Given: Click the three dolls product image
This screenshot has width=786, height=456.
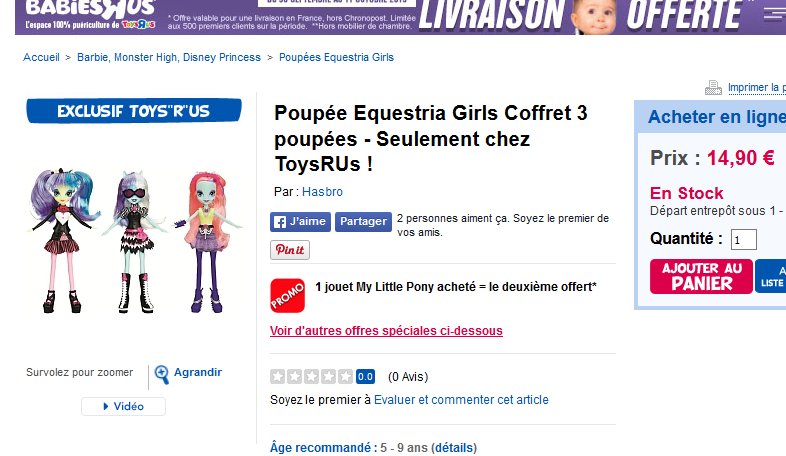Looking at the screenshot, I should 134,241.
